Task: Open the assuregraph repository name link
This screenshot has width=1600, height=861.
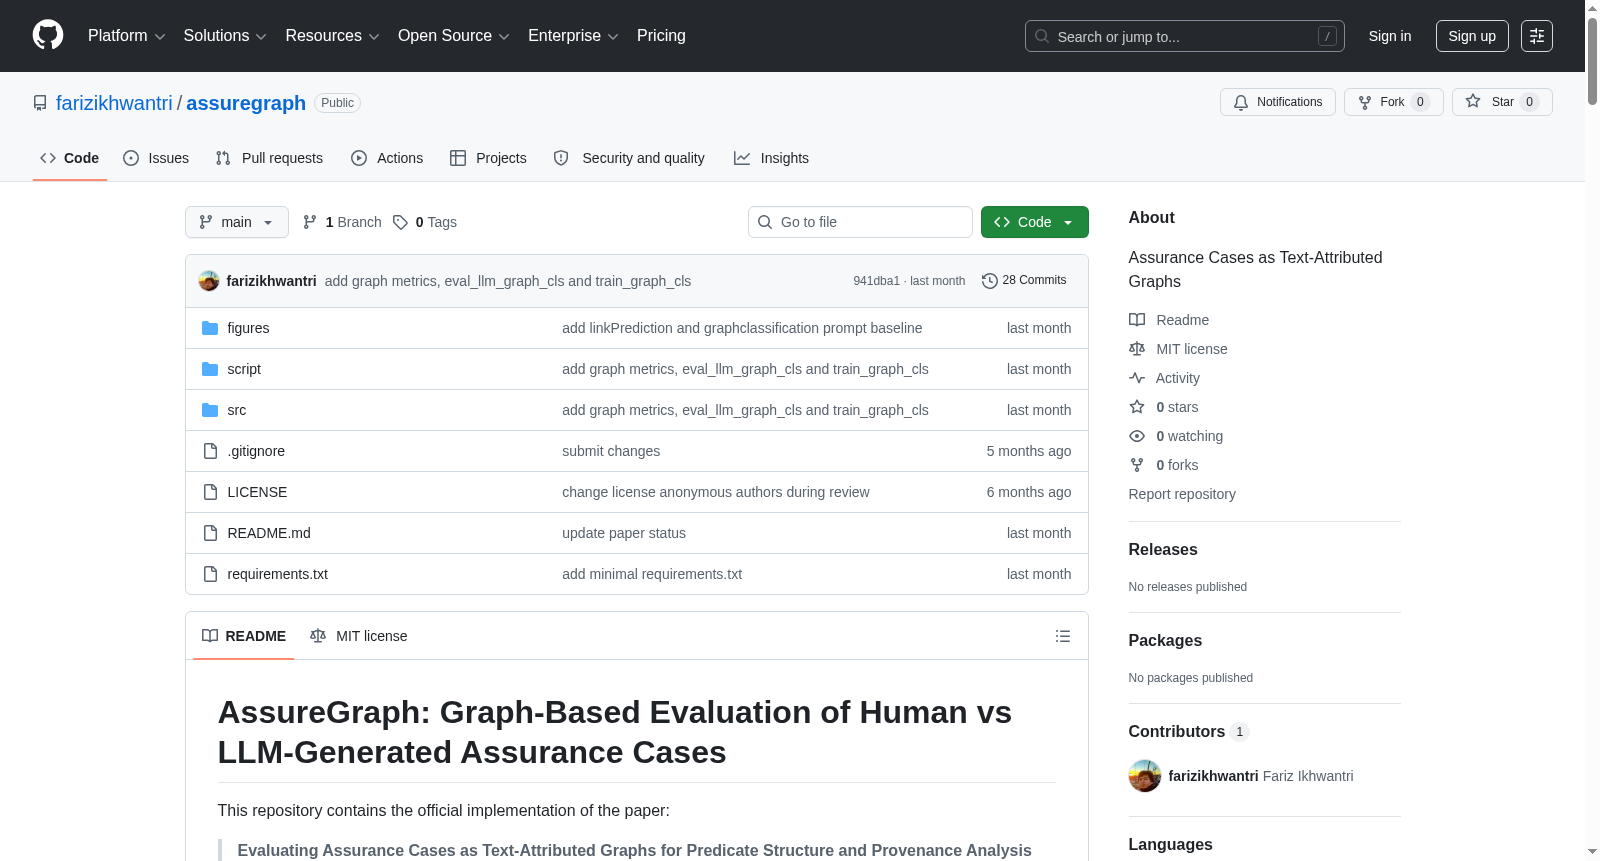Action: pyautogui.click(x=246, y=103)
